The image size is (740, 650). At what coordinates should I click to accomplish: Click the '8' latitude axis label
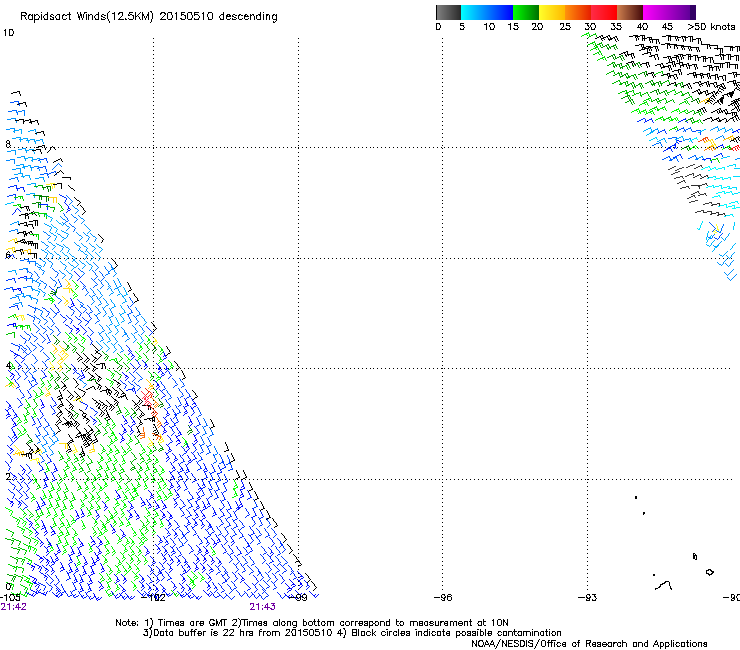click(x=8, y=144)
